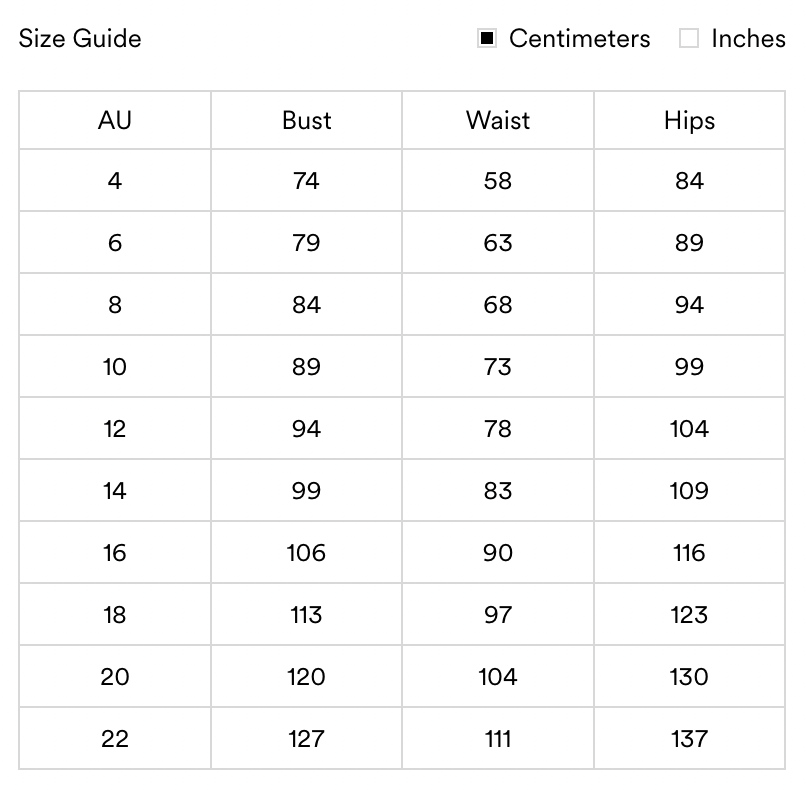Click bust measurement 106 cell
Screen dimensions: 806x792
pos(306,553)
